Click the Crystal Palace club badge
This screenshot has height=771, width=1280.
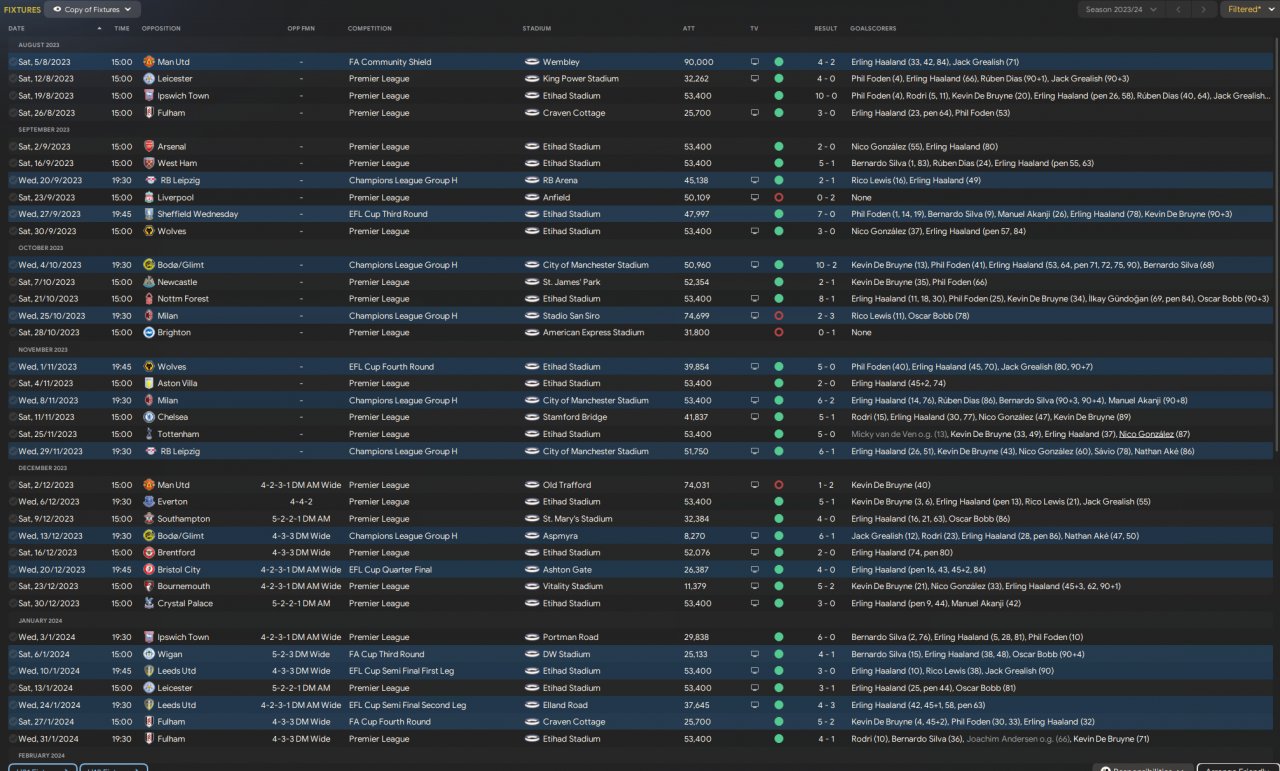[148, 604]
